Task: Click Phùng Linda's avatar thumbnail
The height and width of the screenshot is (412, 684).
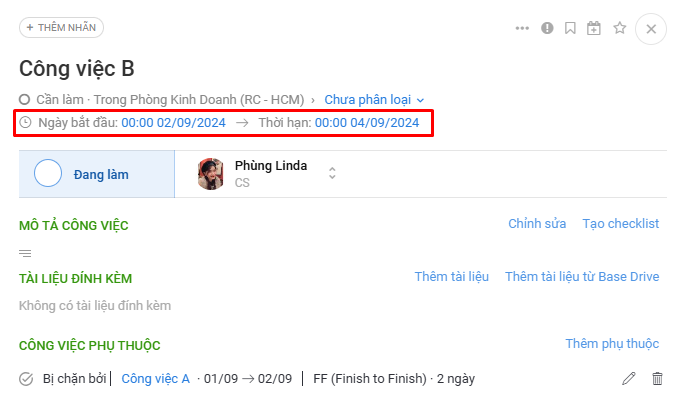Action: coord(211,174)
